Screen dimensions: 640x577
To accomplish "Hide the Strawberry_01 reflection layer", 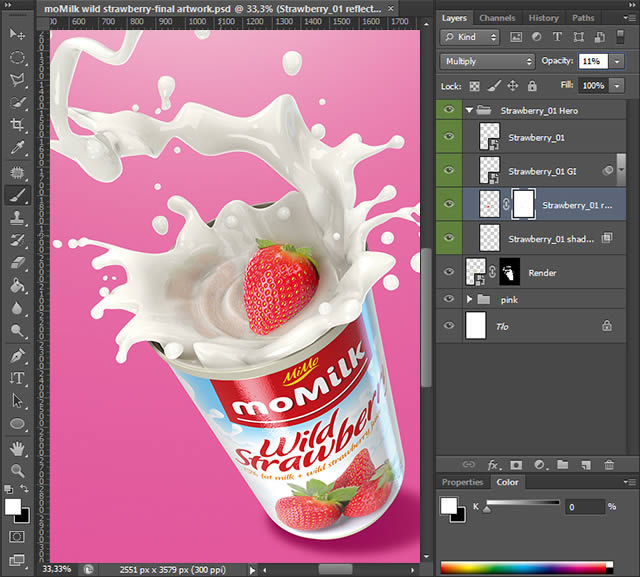I will coord(449,204).
